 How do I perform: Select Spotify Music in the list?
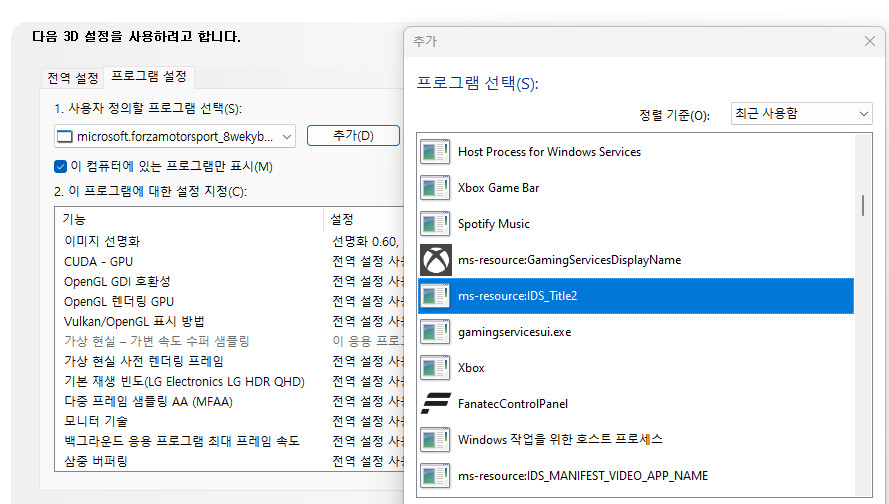click(636, 224)
